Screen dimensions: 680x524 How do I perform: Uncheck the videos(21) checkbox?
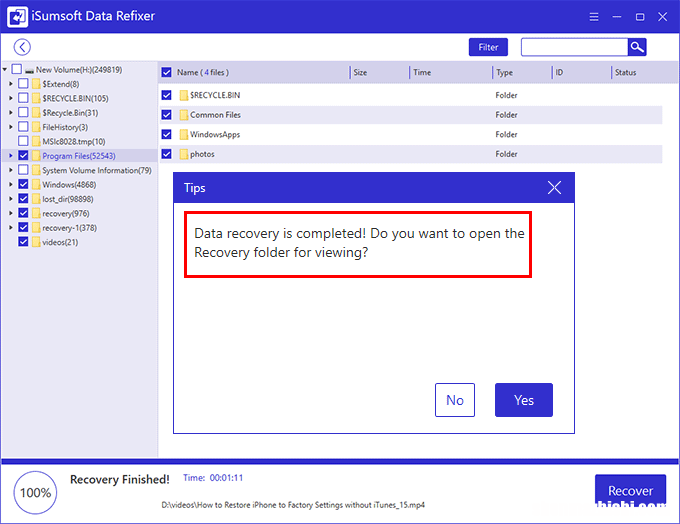coord(23,242)
